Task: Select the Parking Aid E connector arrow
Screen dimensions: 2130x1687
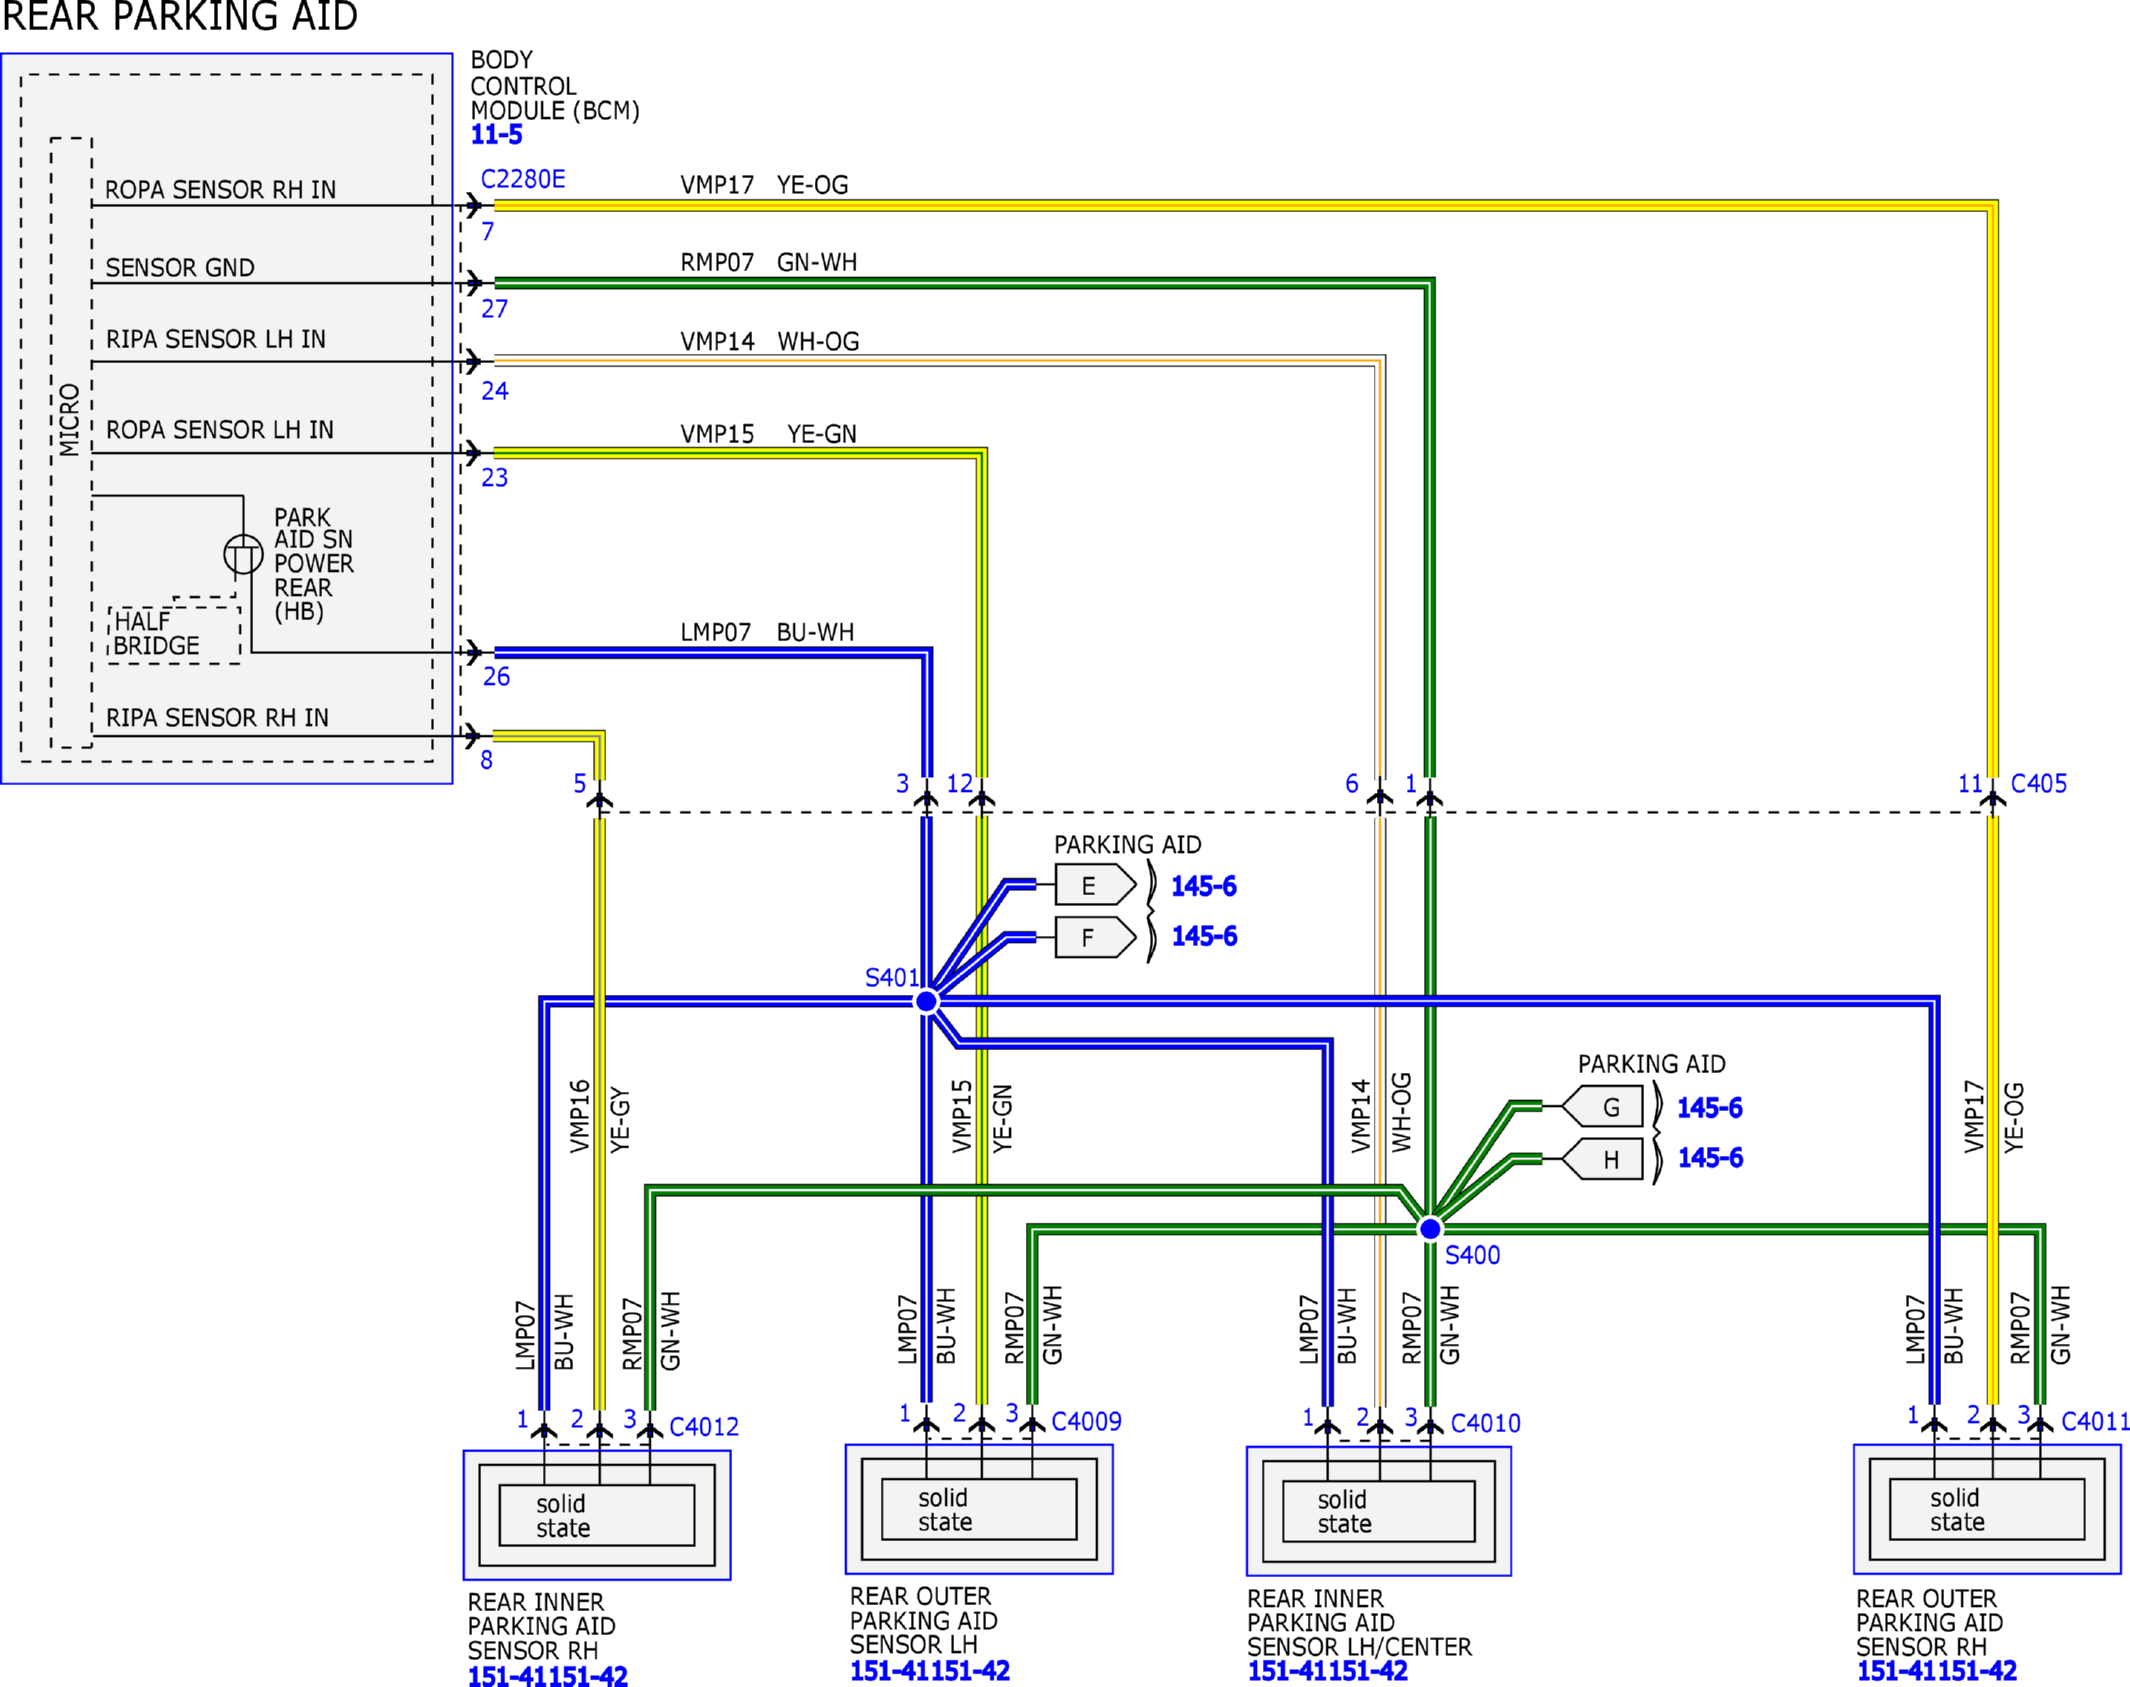Action: tap(1096, 885)
